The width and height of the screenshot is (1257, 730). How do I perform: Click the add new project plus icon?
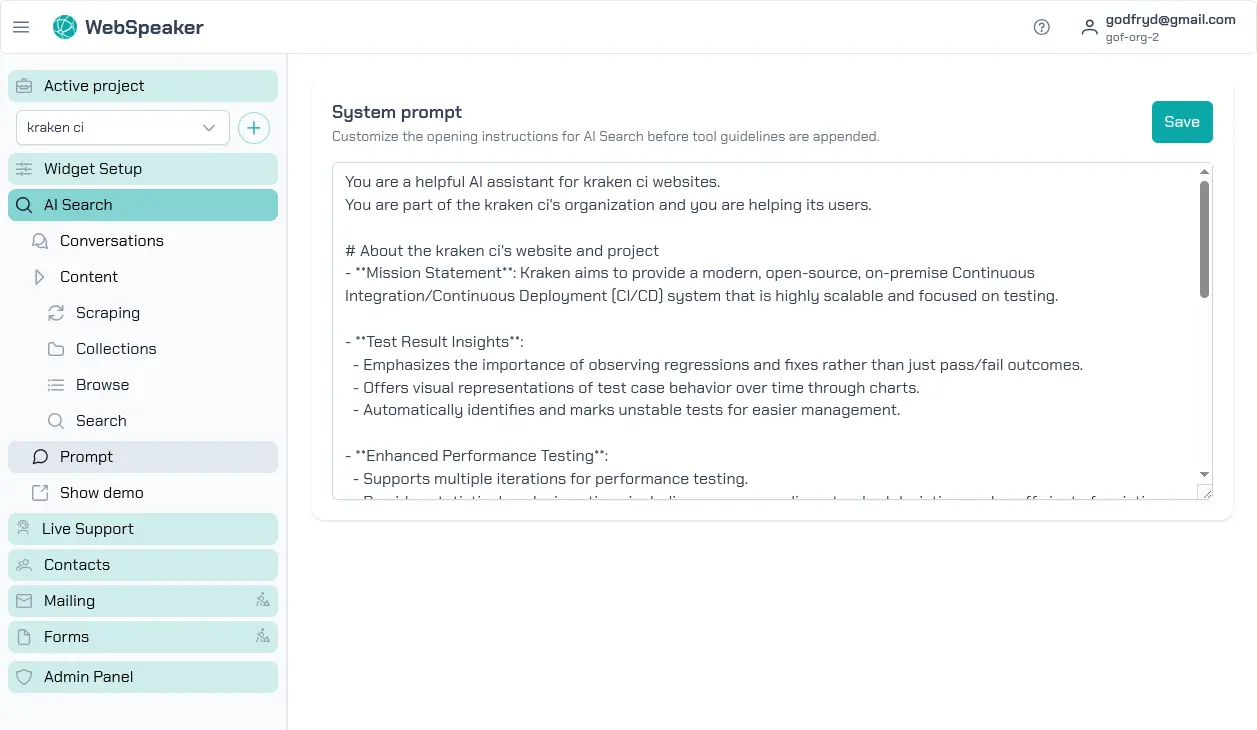pyautogui.click(x=254, y=128)
